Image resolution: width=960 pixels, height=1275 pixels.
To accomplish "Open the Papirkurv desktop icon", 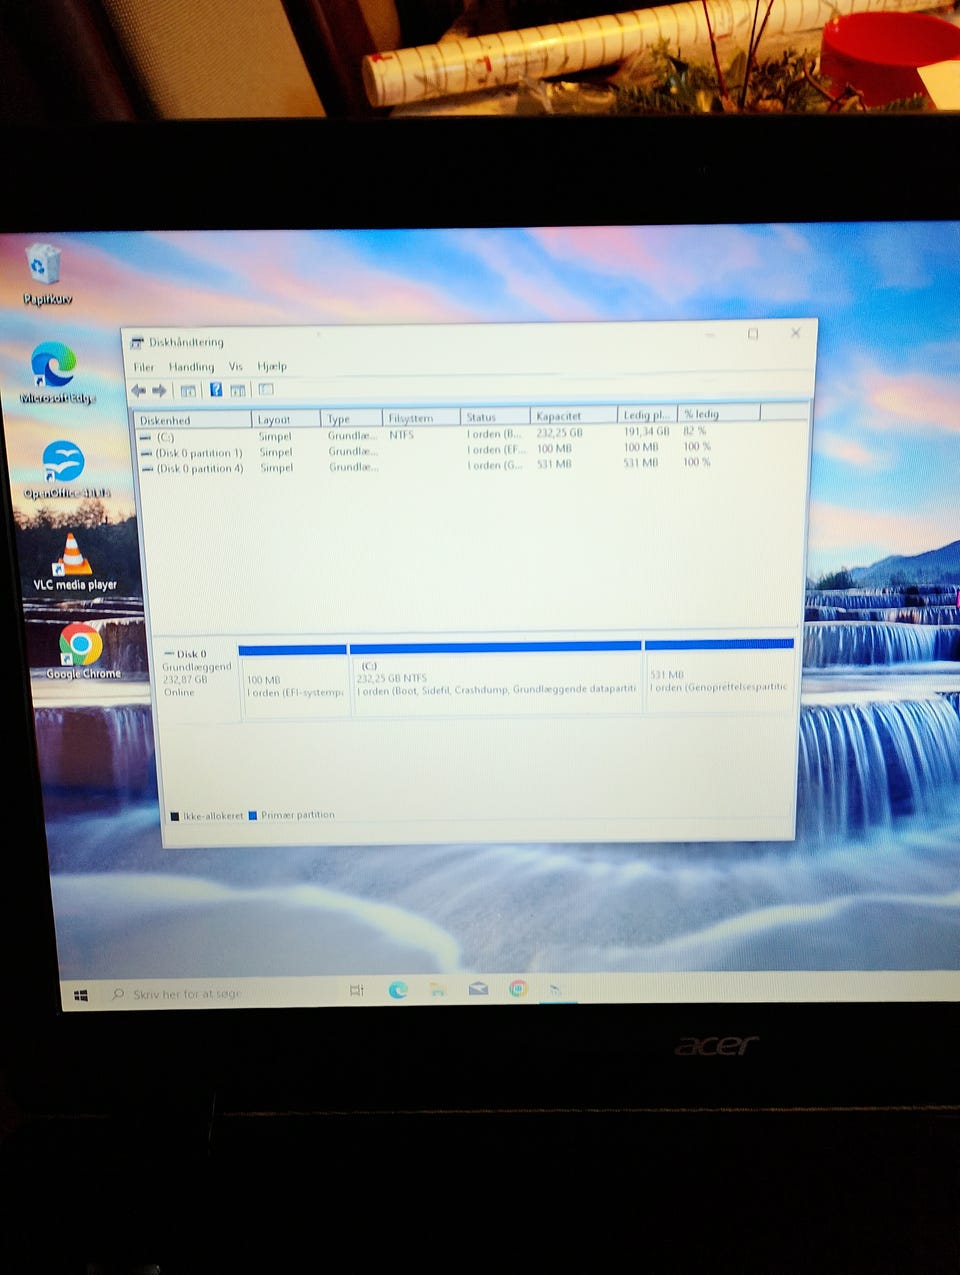I will coord(45,274).
